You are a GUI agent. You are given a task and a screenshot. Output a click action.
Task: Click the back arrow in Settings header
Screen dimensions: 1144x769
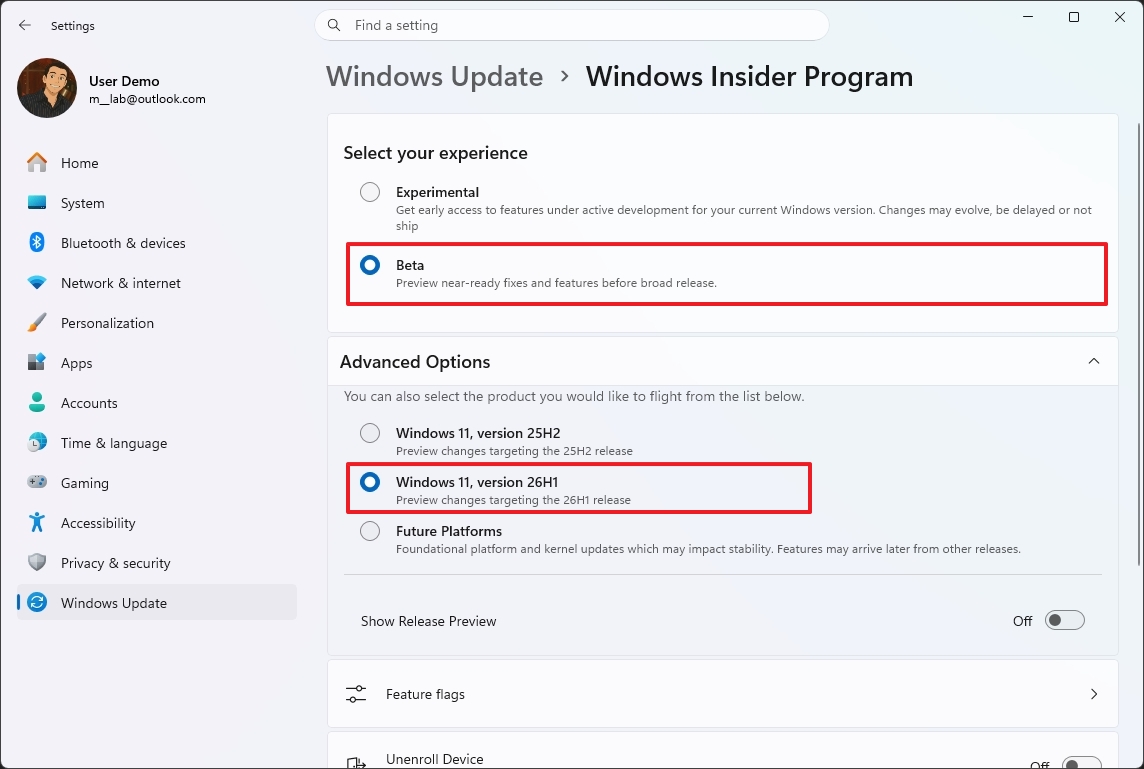click(x=25, y=25)
